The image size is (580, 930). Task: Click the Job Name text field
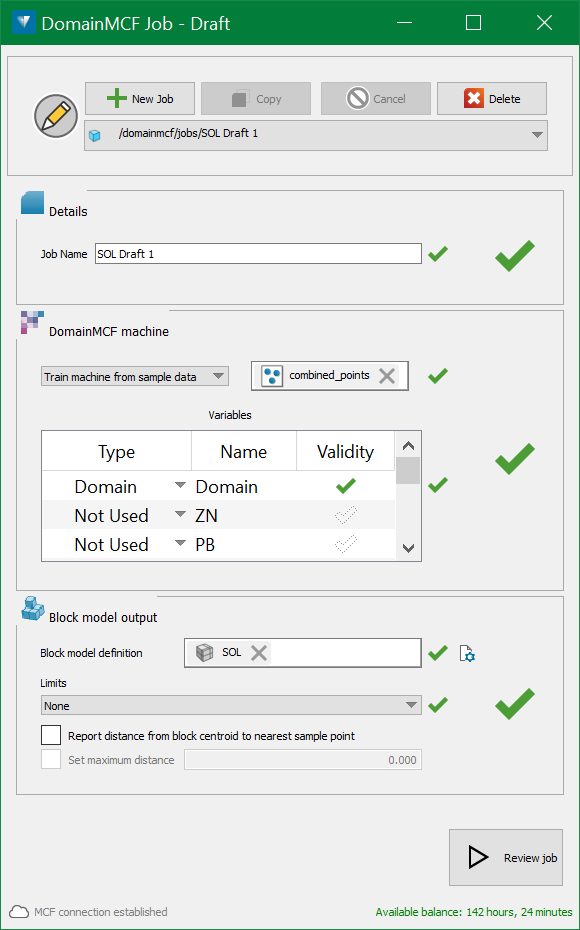258,254
